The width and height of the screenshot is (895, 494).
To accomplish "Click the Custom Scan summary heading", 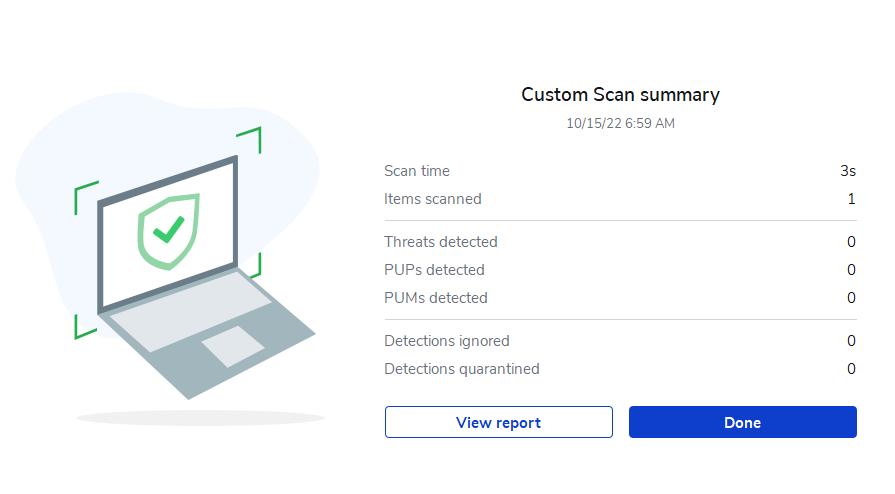I will pyautogui.click(x=620, y=95).
